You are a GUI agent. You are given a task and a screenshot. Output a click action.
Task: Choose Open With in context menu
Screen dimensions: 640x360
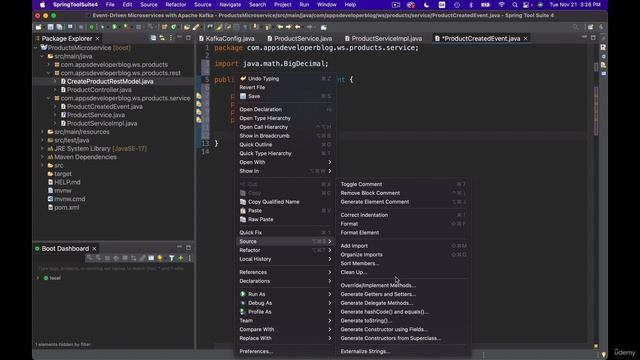[285, 162]
